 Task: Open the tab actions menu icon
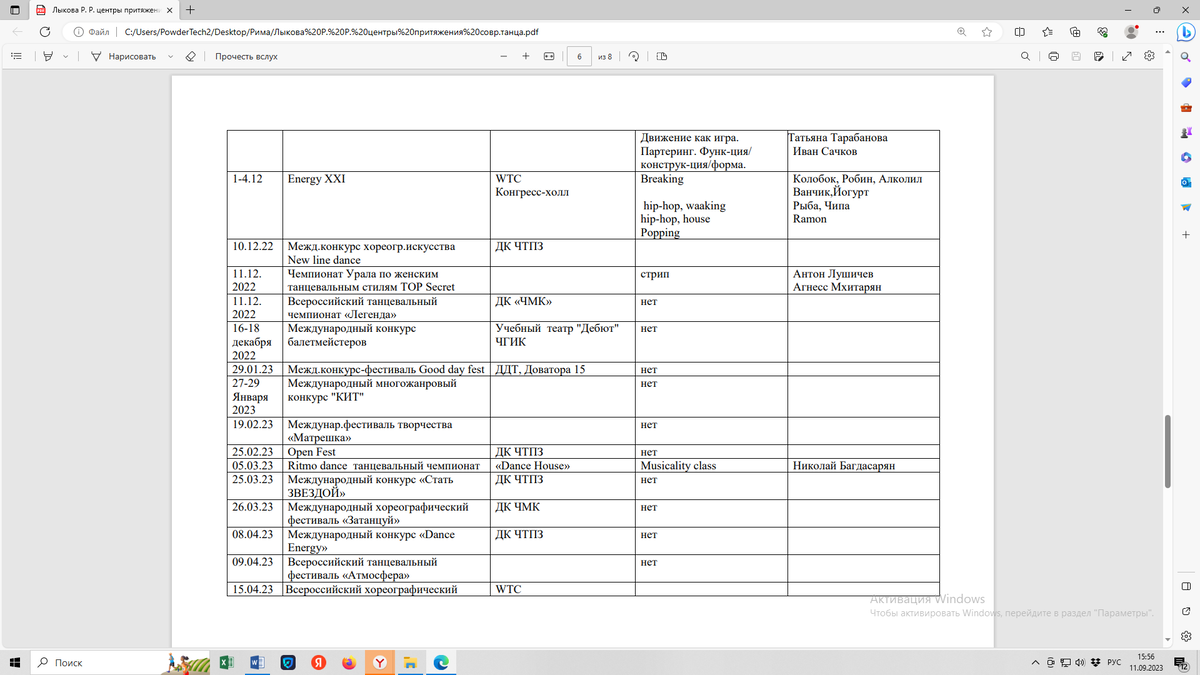point(16,9)
